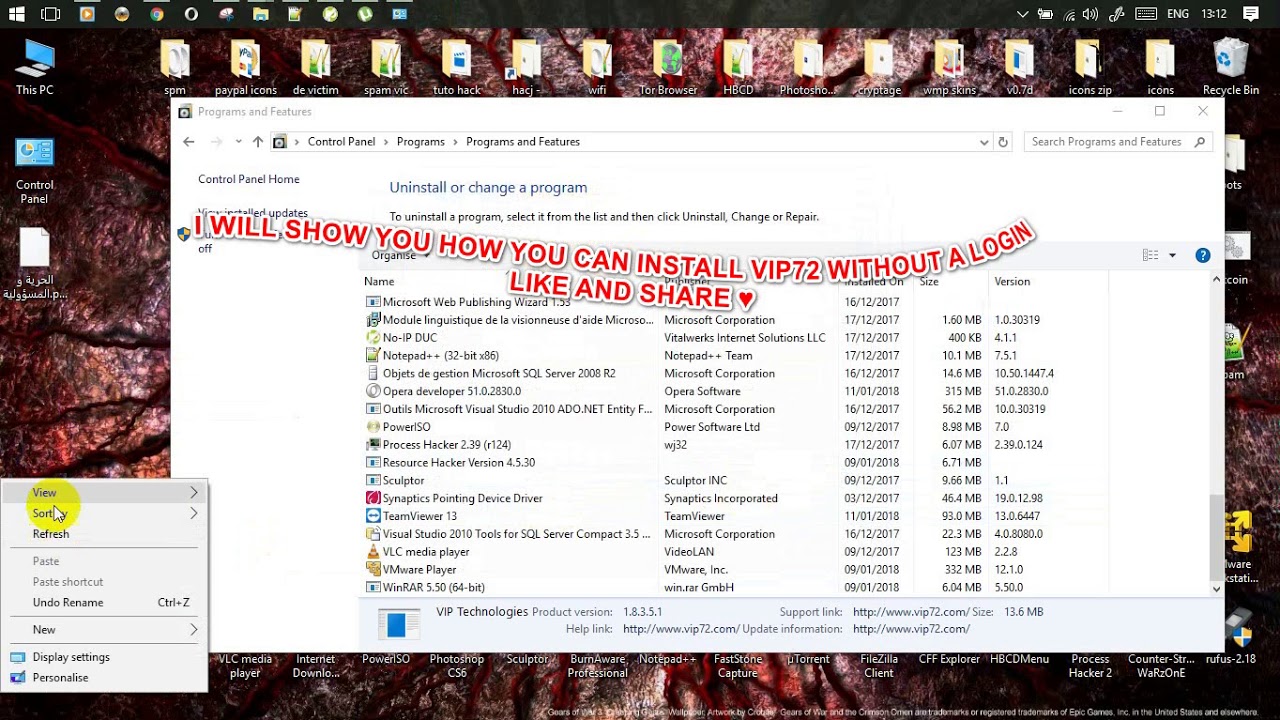The image size is (1280, 720).
Task: Select Control Panel desktop icon
Action: point(34,171)
